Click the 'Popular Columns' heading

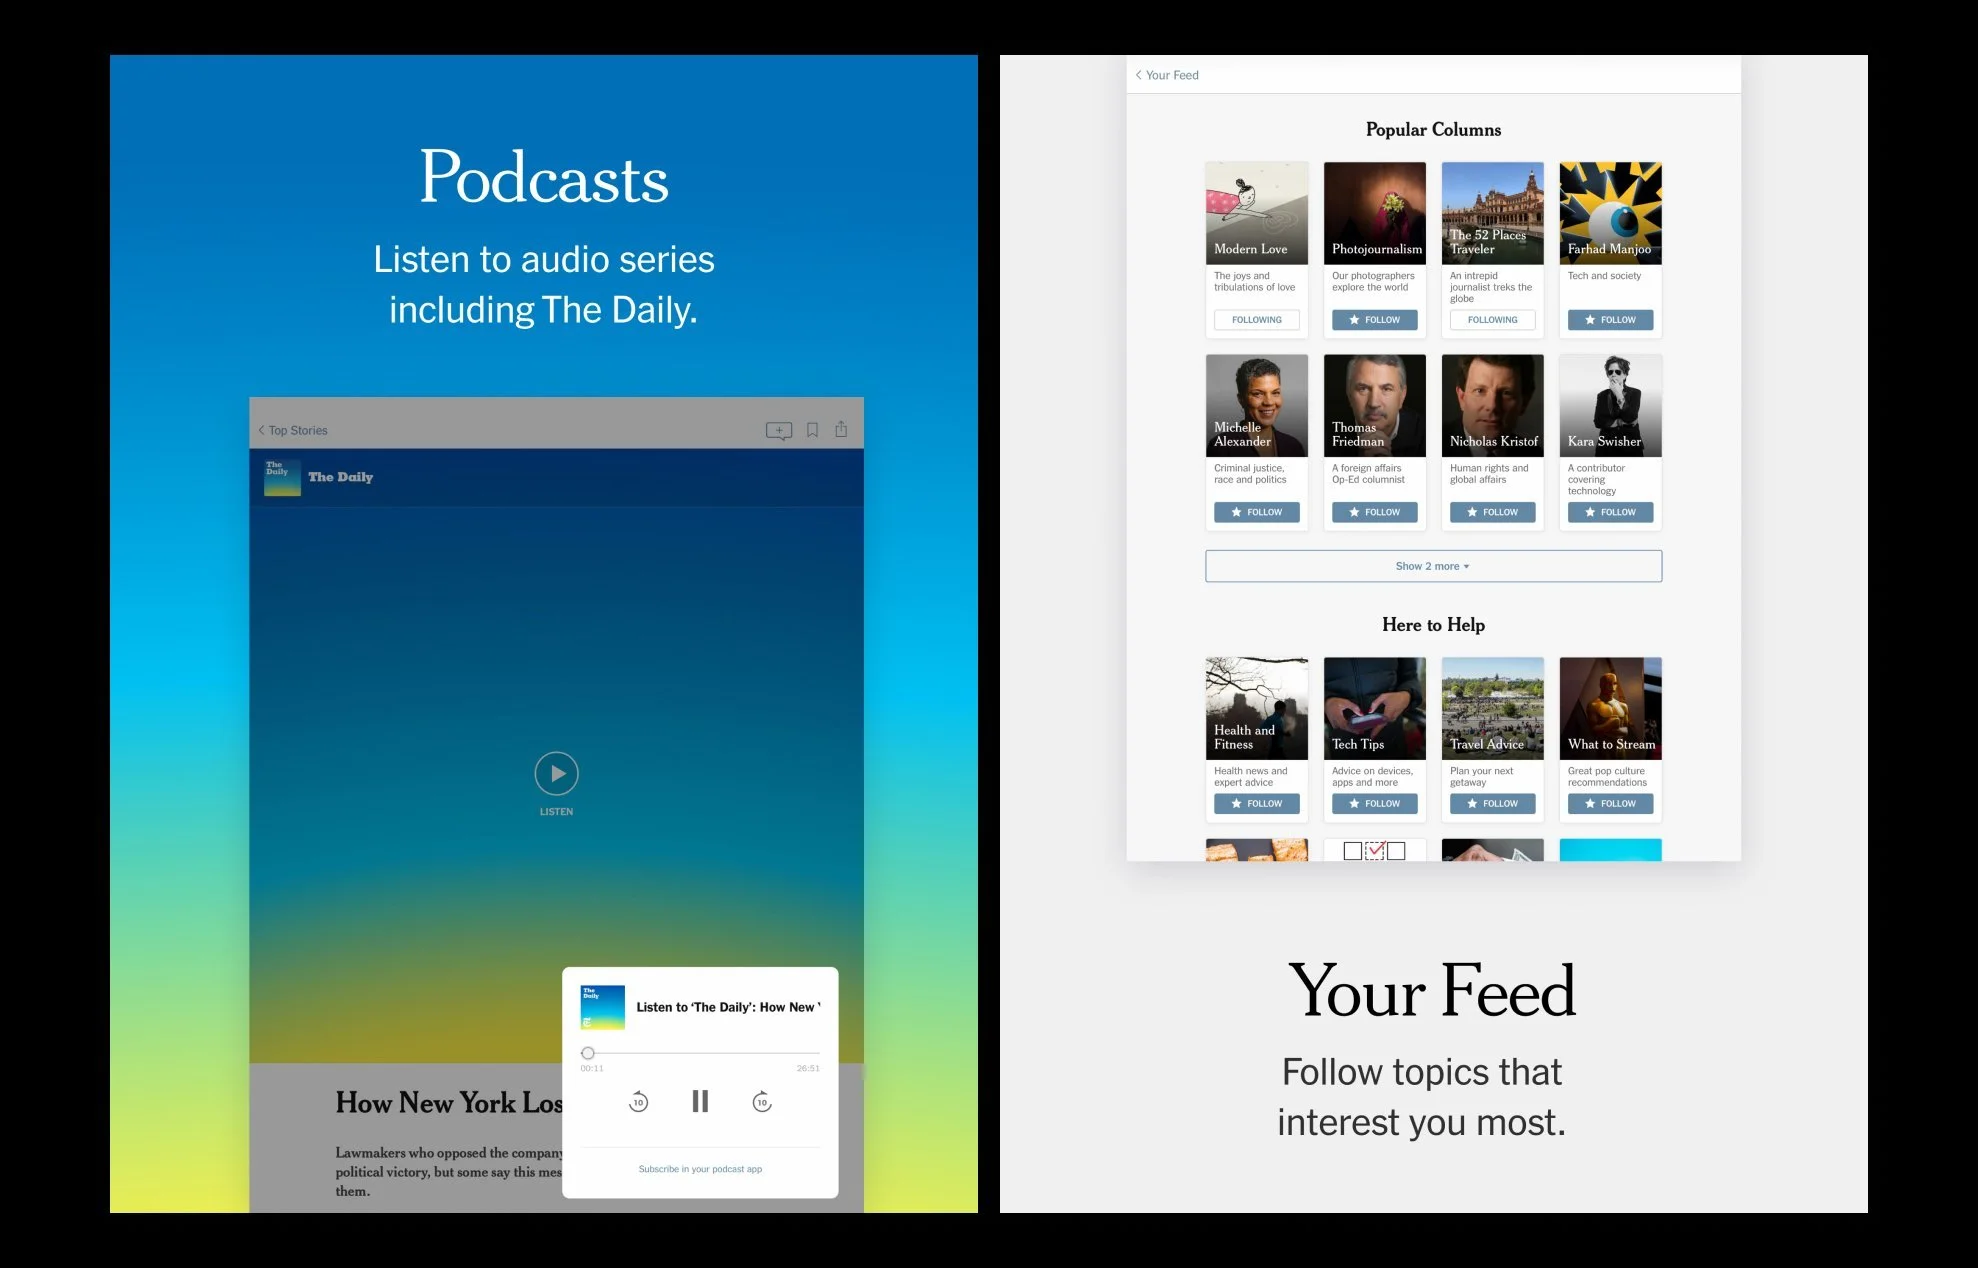(x=1433, y=130)
